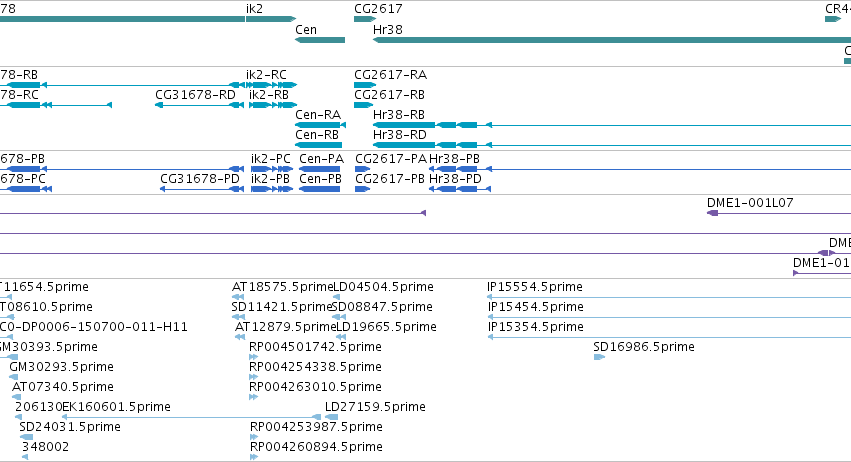Open EST SD16986.5prime
Screen dimensions: 851x462
click(x=644, y=347)
